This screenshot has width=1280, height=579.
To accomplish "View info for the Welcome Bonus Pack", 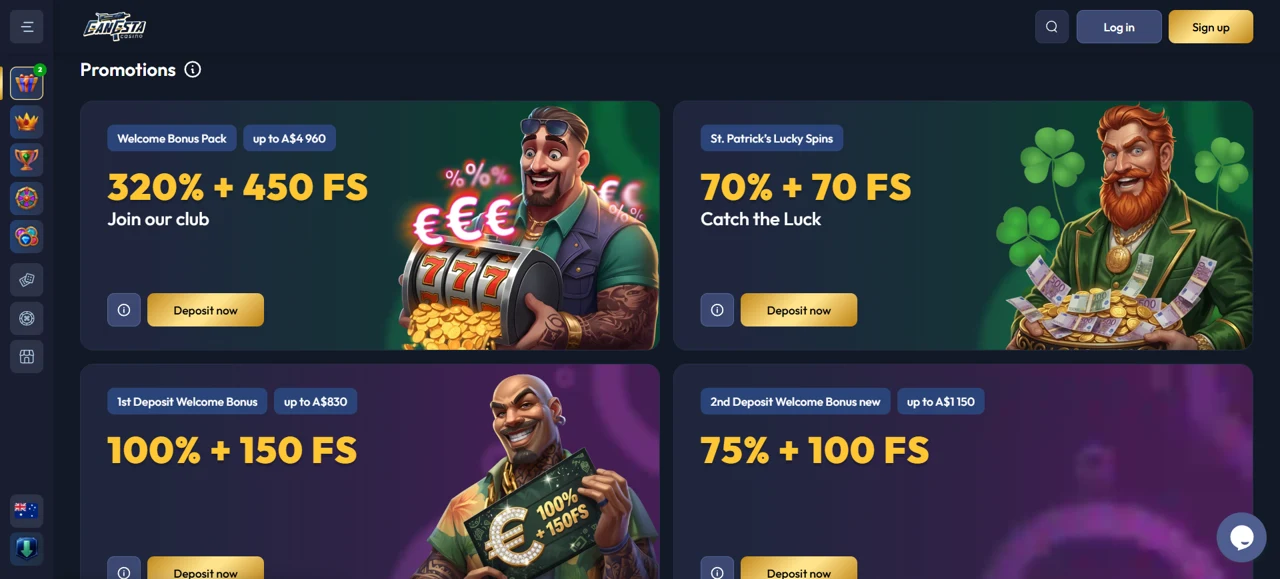I will coord(124,310).
